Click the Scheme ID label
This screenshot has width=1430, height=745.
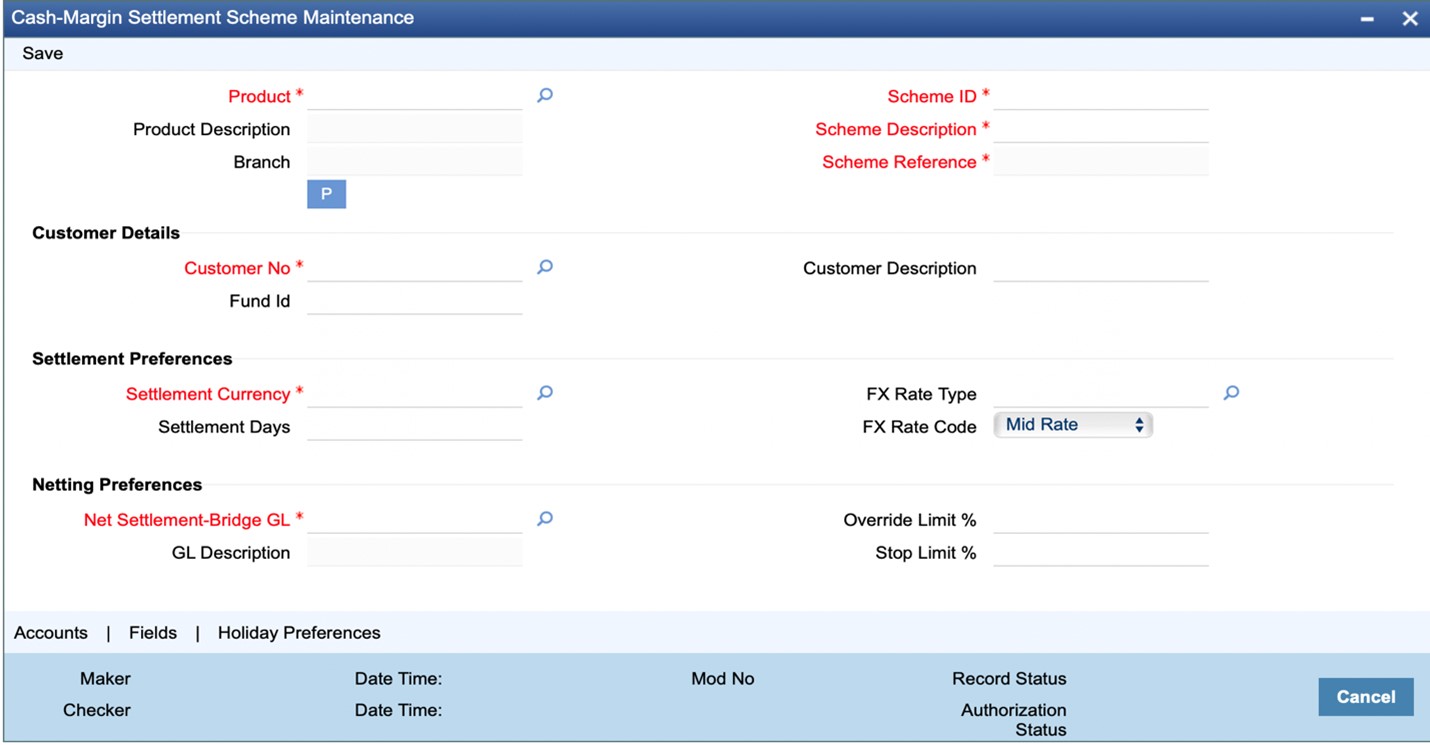(932, 97)
